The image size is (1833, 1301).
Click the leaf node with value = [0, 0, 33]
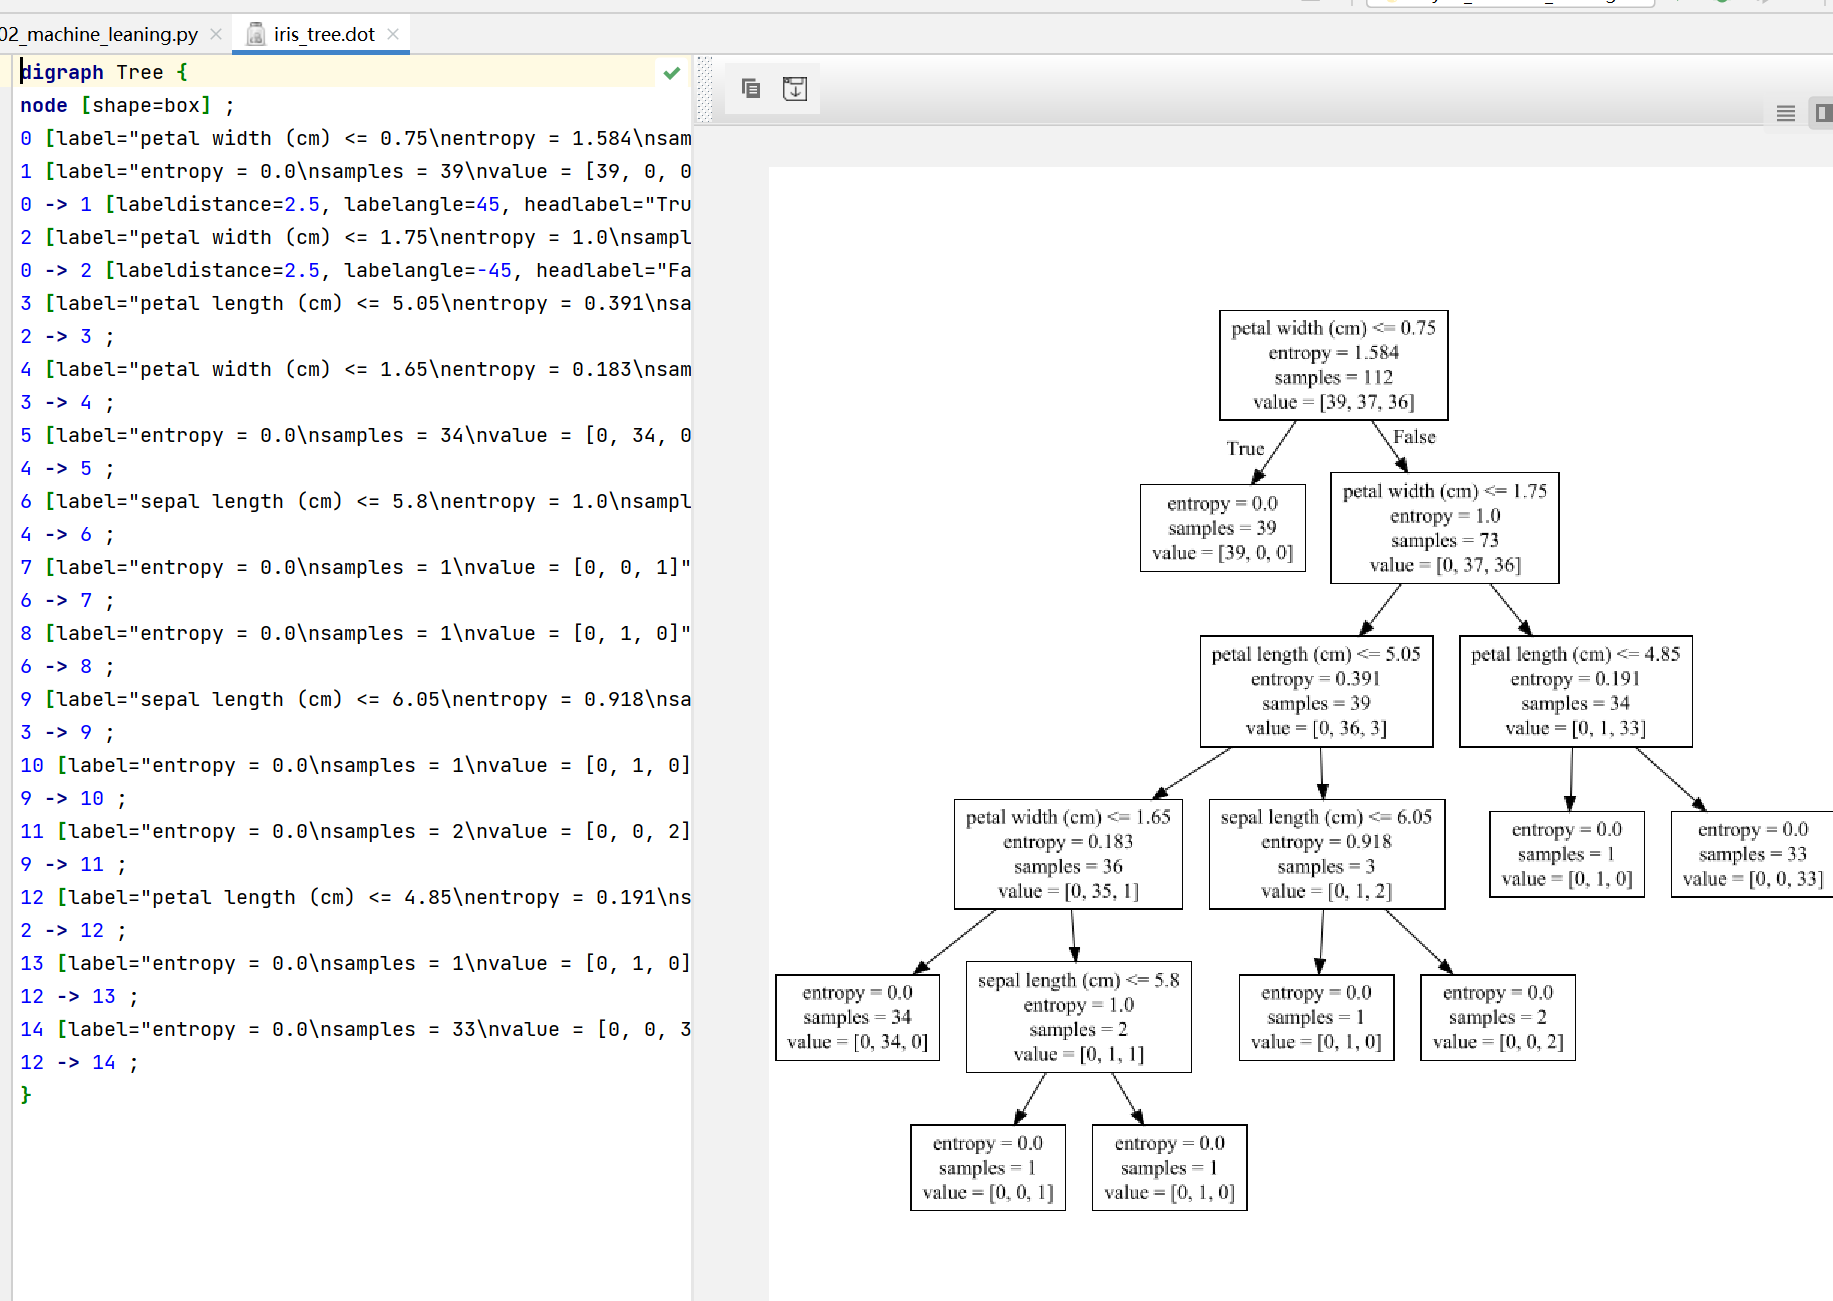(x=1752, y=854)
